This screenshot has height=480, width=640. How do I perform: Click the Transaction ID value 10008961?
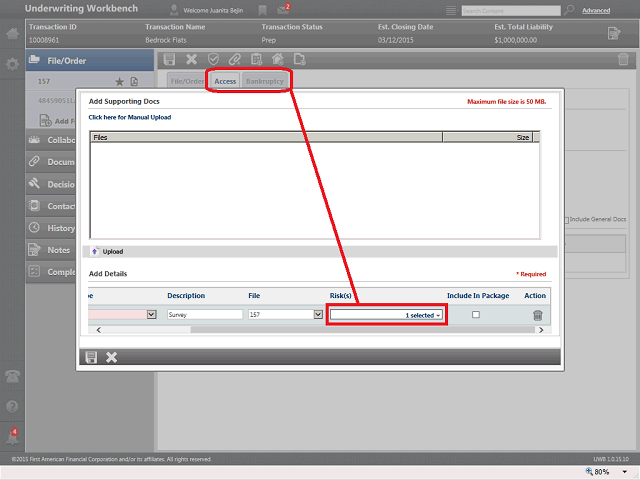tap(44, 40)
